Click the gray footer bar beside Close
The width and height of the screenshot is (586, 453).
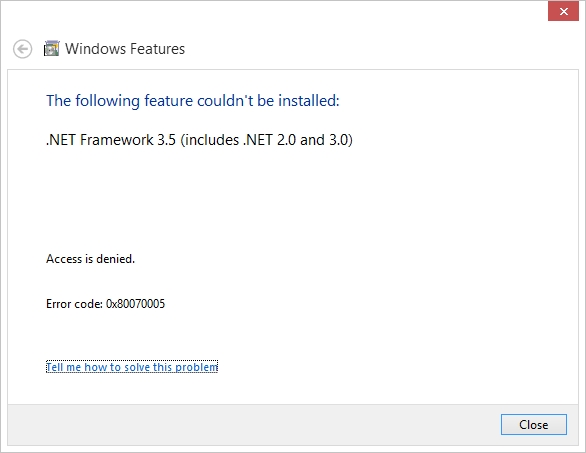[x=254, y=425]
